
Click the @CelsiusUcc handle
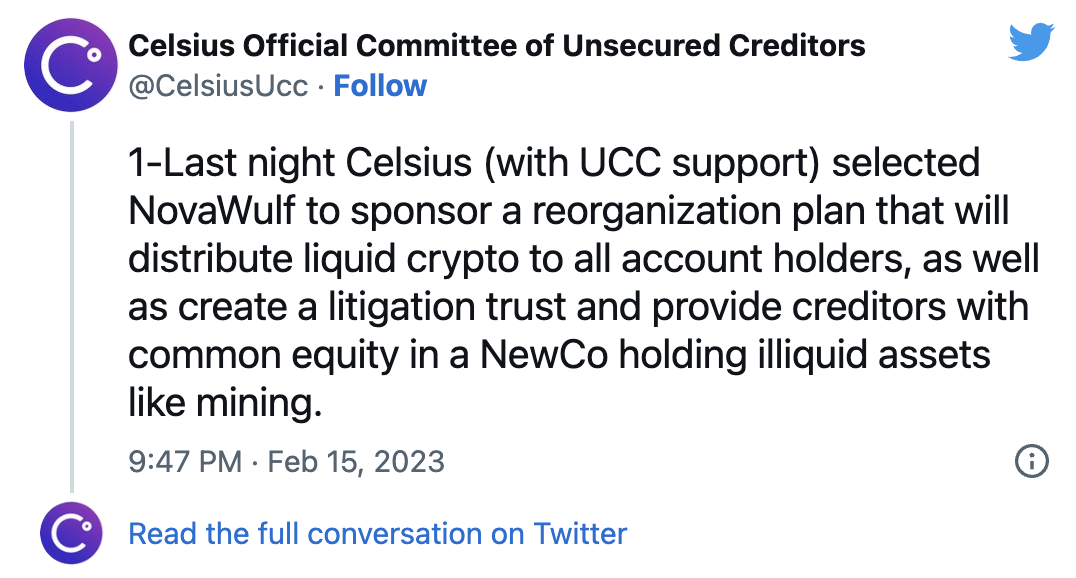click(218, 86)
